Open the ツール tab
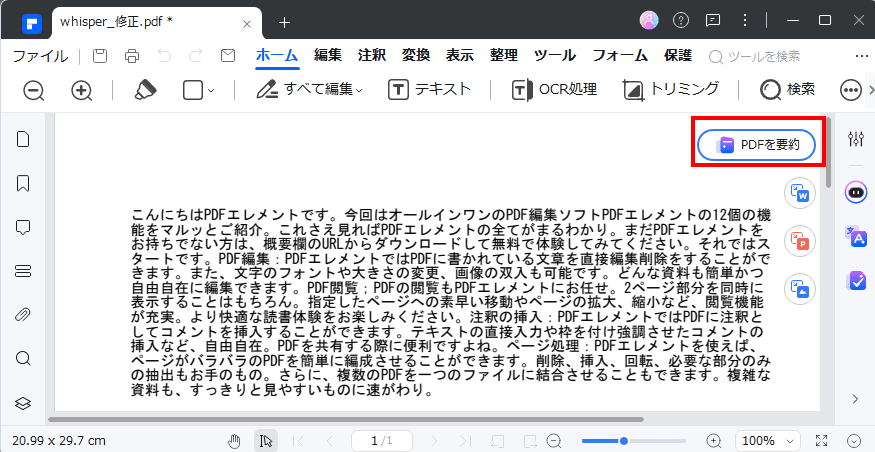 click(x=555, y=56)
